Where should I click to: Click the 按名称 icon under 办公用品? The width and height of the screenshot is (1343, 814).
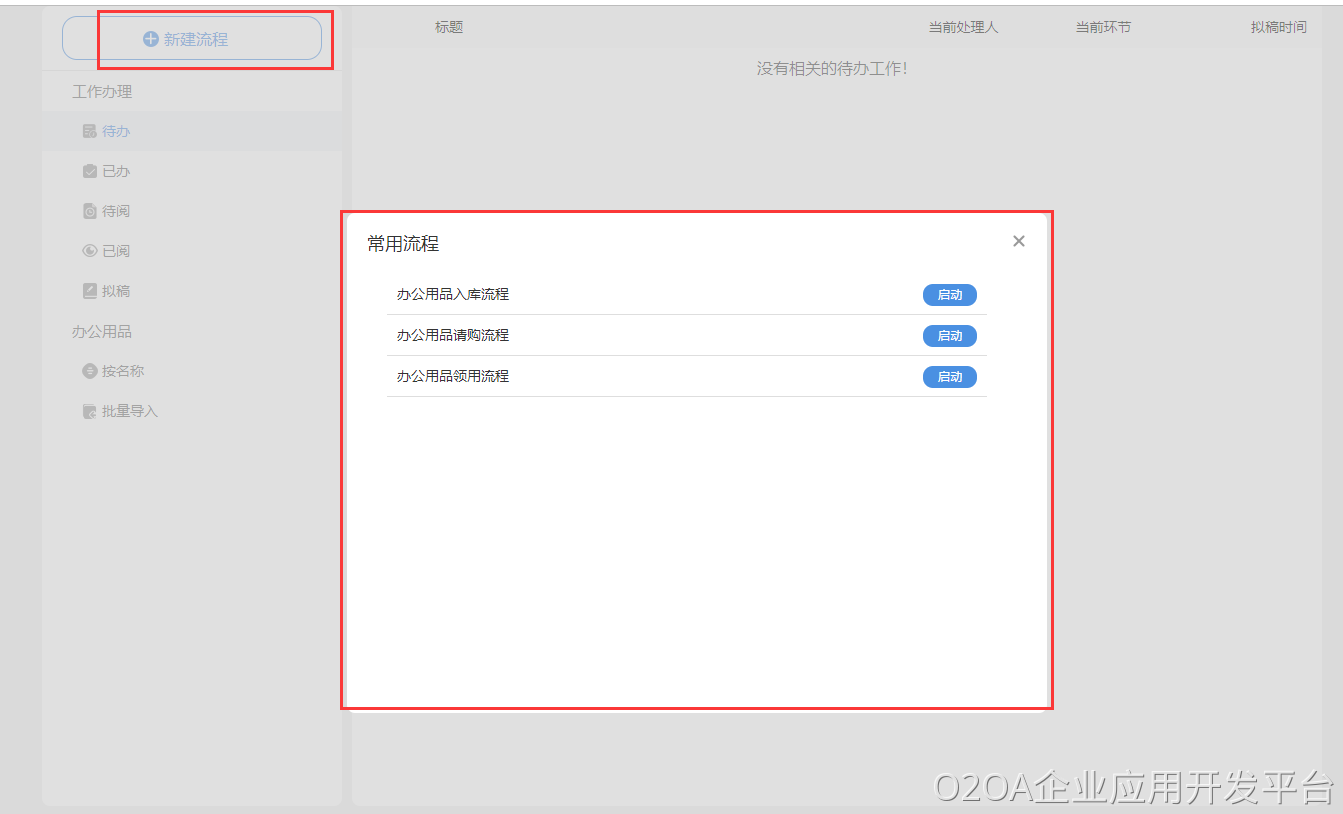[x=89, y=371]
